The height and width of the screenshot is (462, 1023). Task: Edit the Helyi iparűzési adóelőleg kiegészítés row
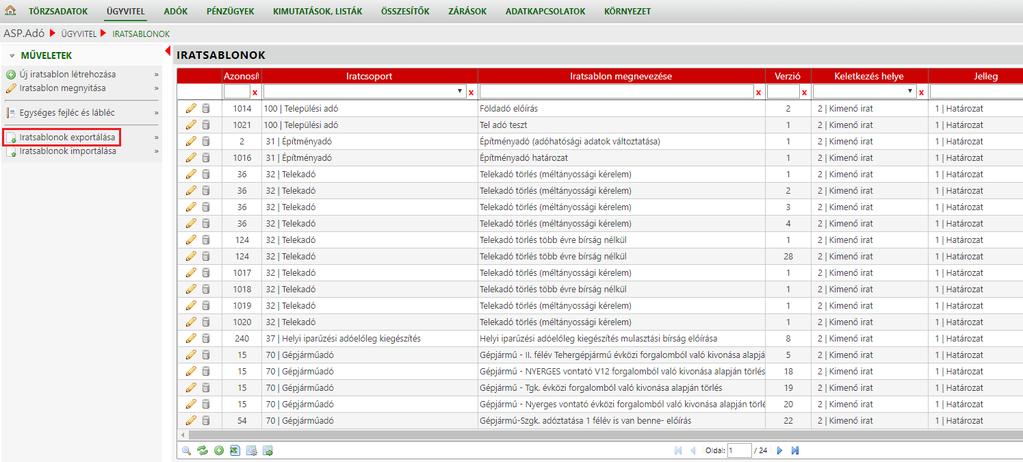tap(191, 339)
